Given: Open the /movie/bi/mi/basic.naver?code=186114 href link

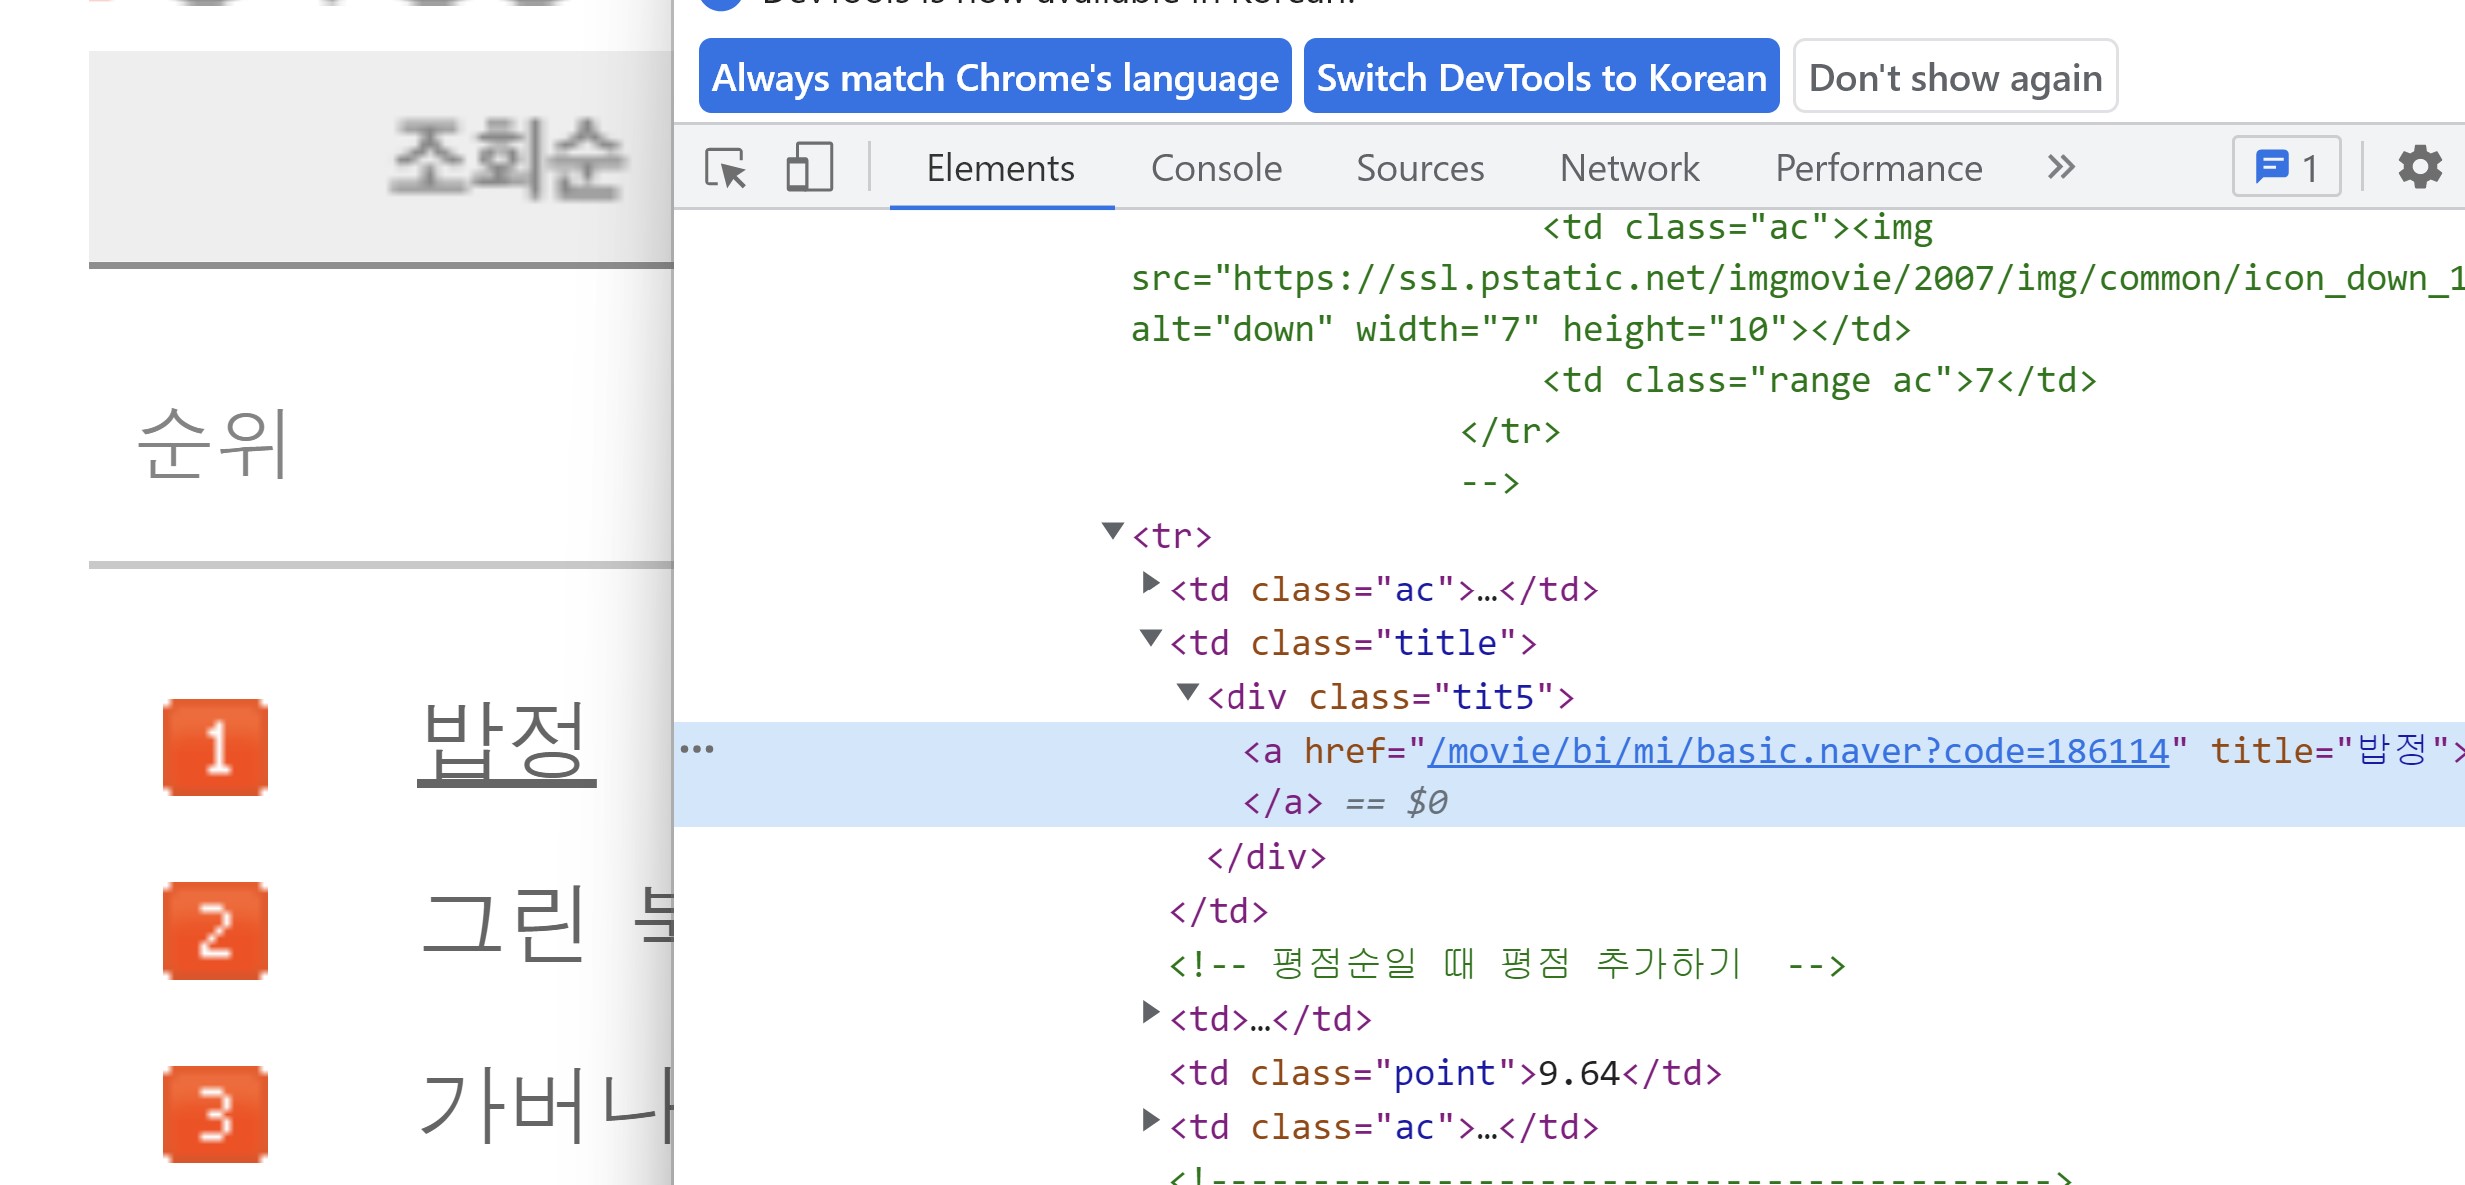Looking at the screenshot, I should pyautogui.click(x=1798, y=751).
